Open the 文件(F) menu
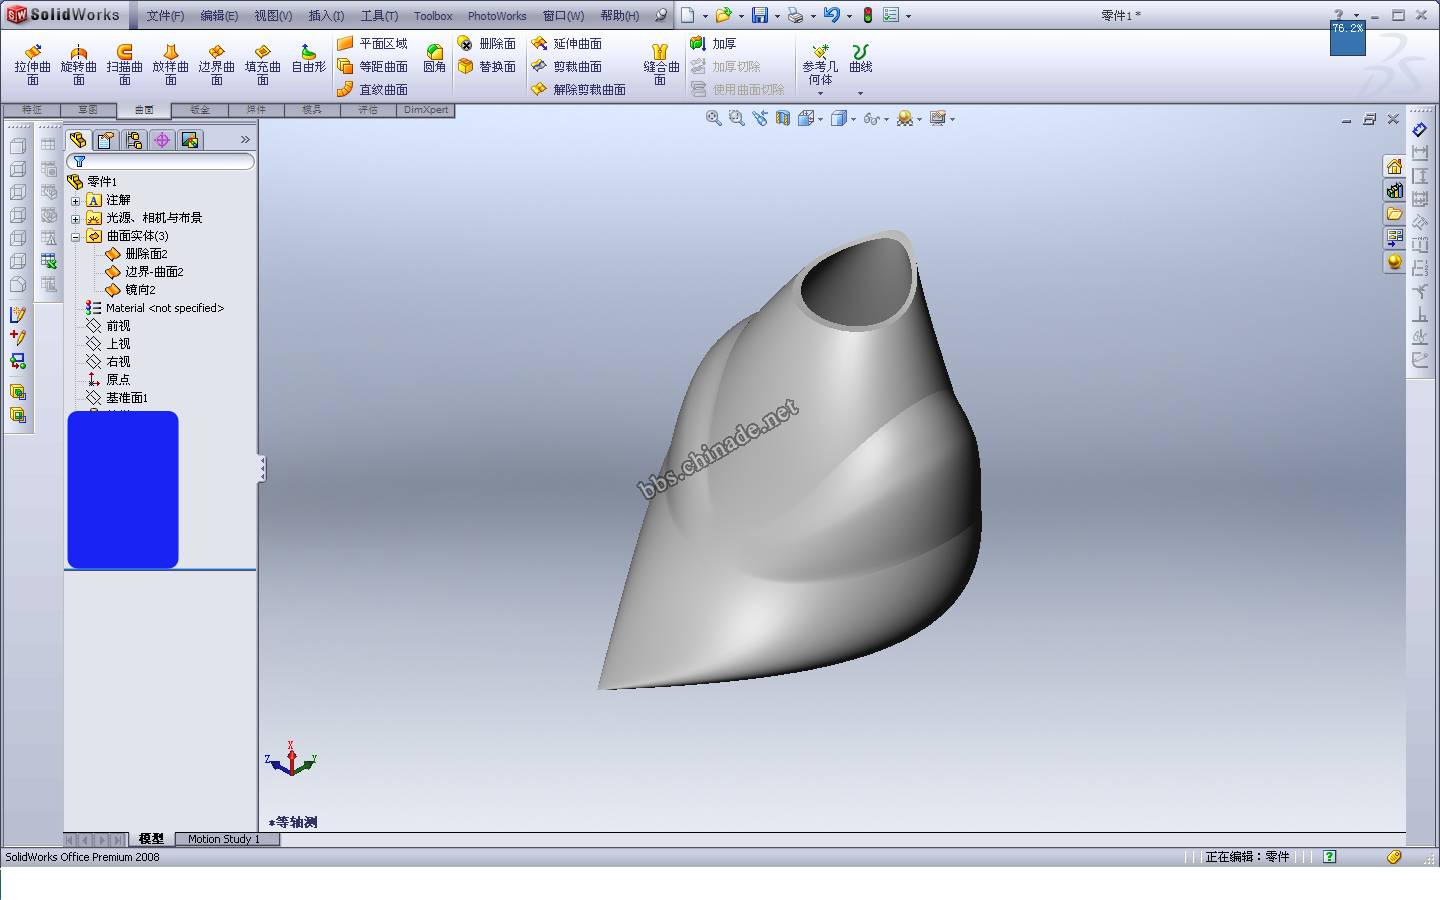 pos(165,16)
